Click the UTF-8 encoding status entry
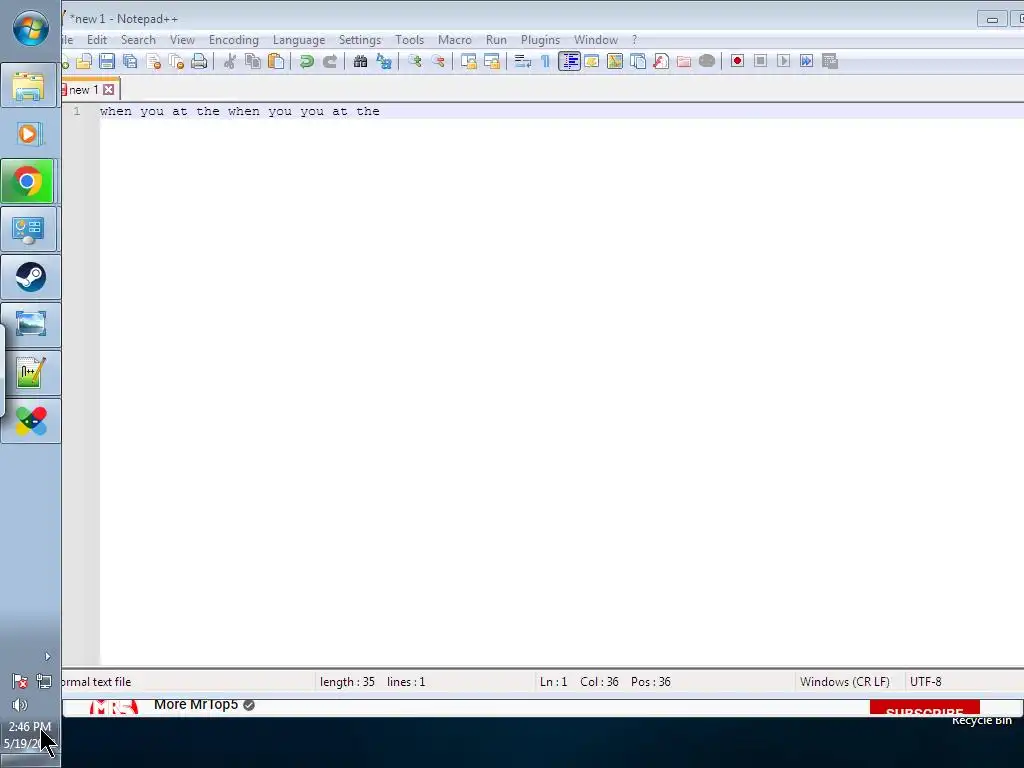 pyautogui.click(x=925, y=682)
